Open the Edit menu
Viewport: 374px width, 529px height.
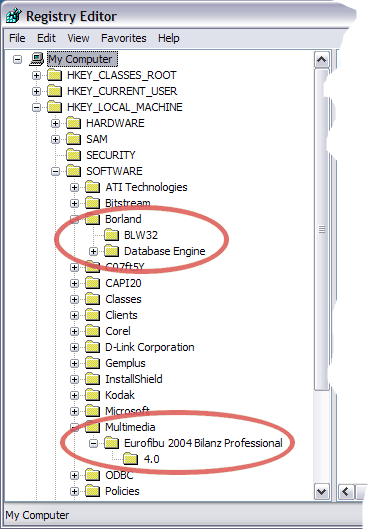(x=46, y=38)
